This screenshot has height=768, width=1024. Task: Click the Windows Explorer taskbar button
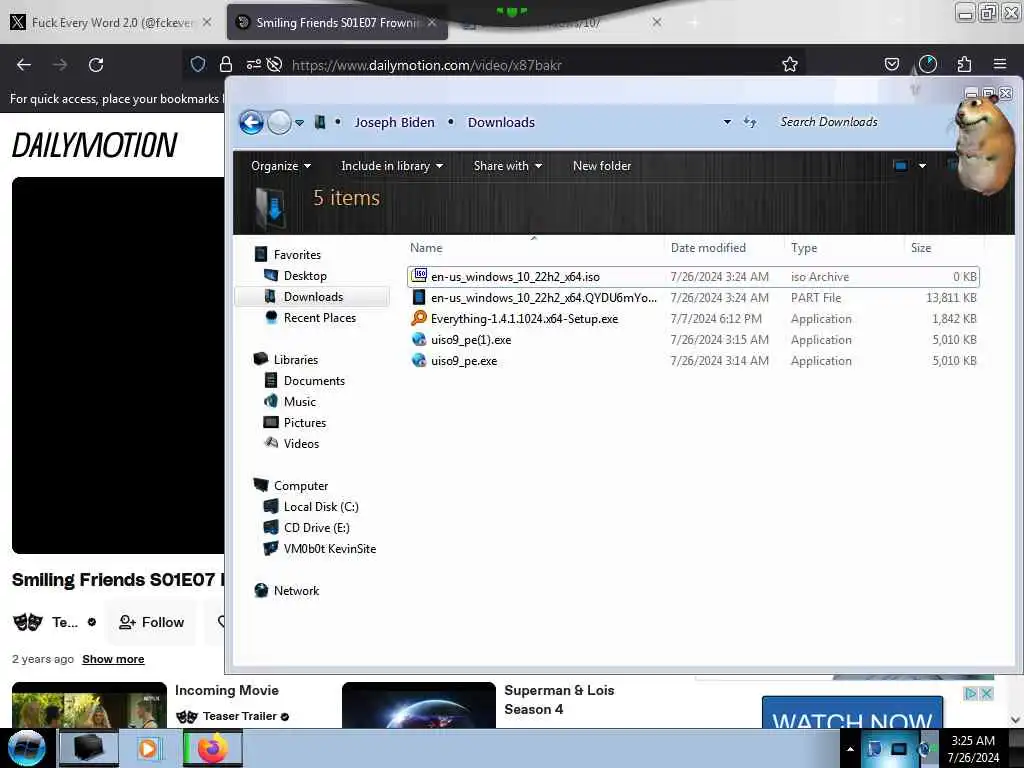(89, 748)
